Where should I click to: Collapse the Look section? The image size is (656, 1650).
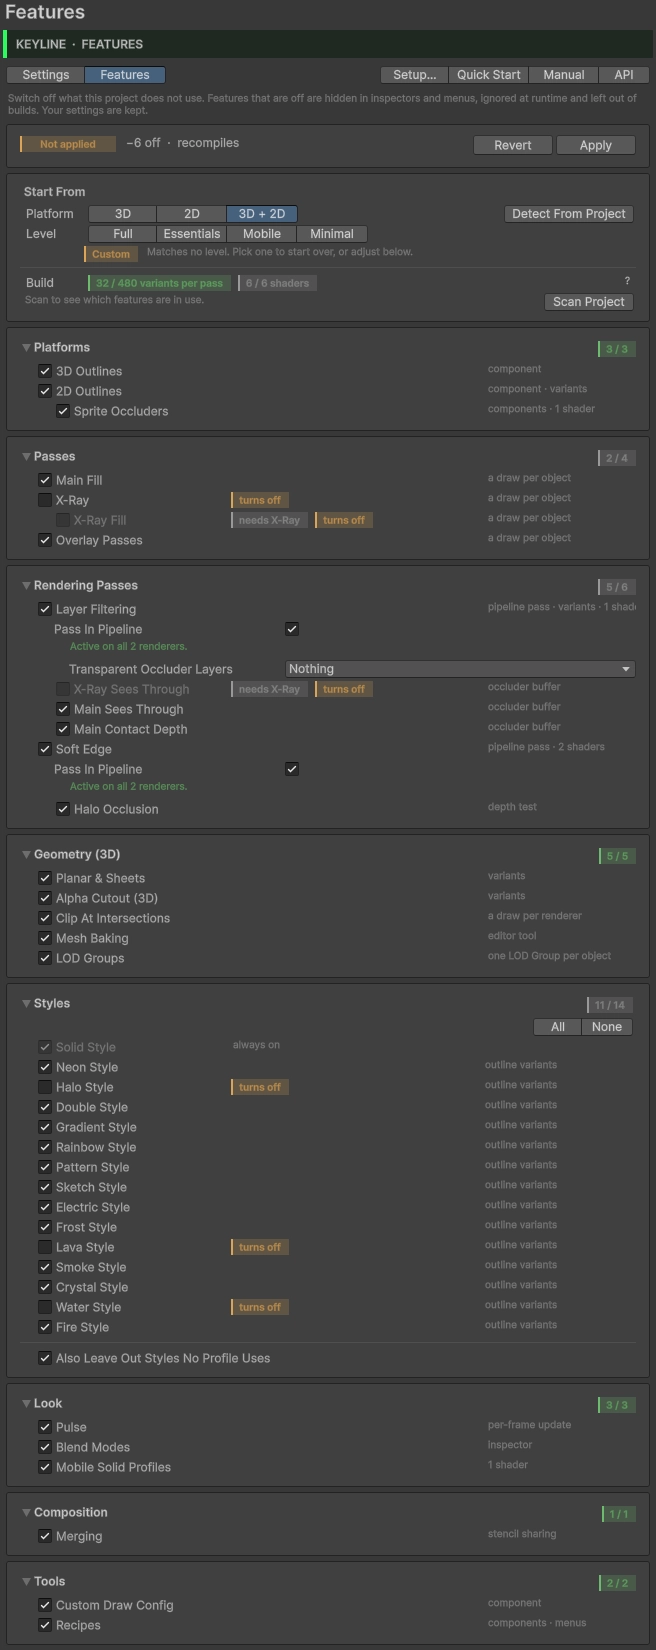[x=27, y=1404]
